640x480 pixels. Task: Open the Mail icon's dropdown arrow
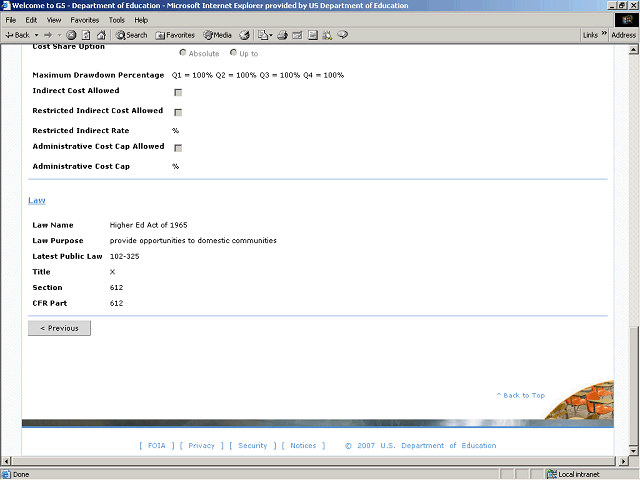271,35
